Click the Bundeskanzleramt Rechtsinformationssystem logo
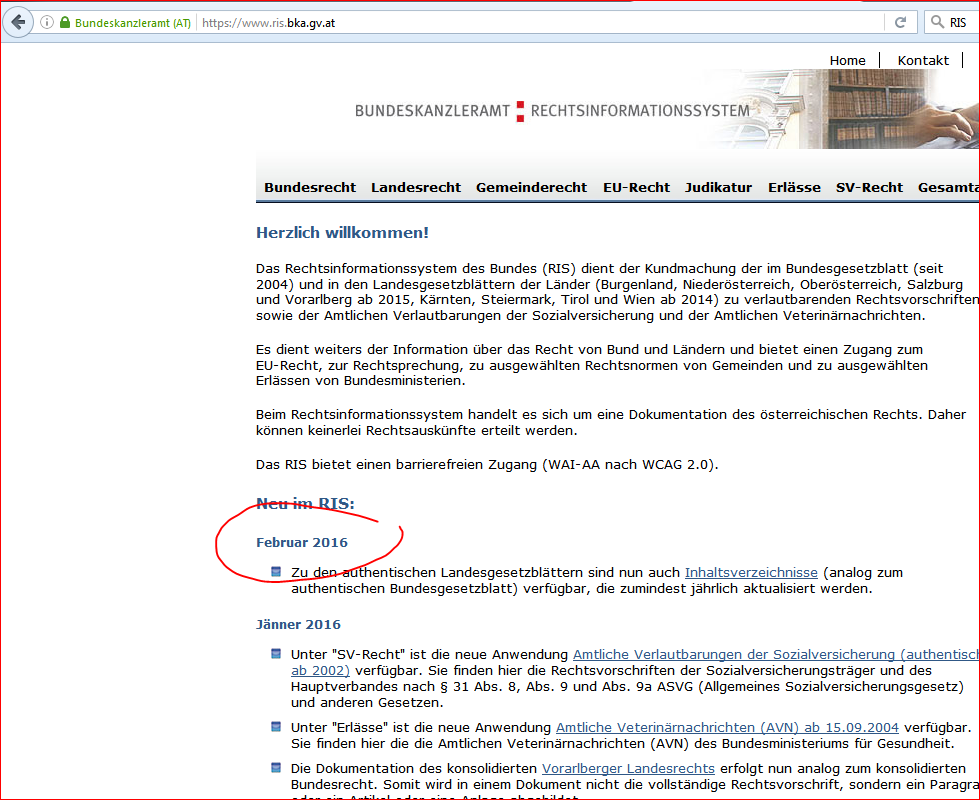The width and height of the screenshot is (980, 800). coord(551,110)
